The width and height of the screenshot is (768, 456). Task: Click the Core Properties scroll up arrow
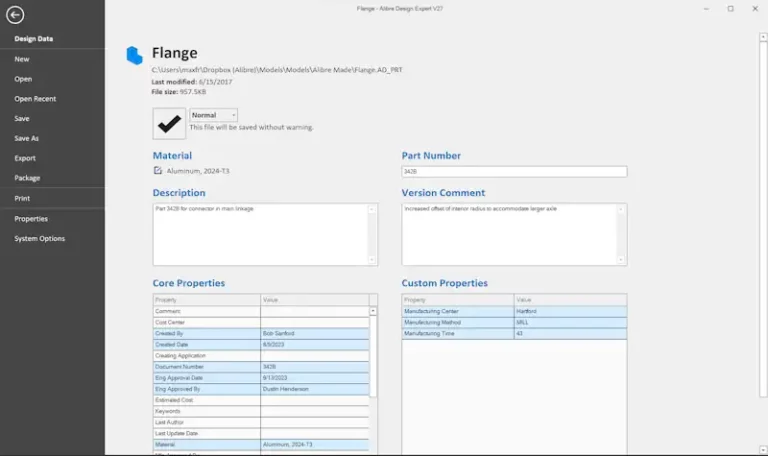[373, 311]
